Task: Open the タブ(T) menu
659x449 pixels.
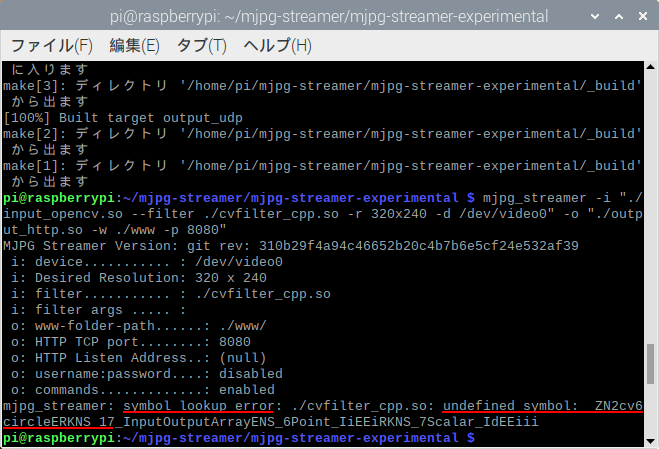Action: coord(201,45)
